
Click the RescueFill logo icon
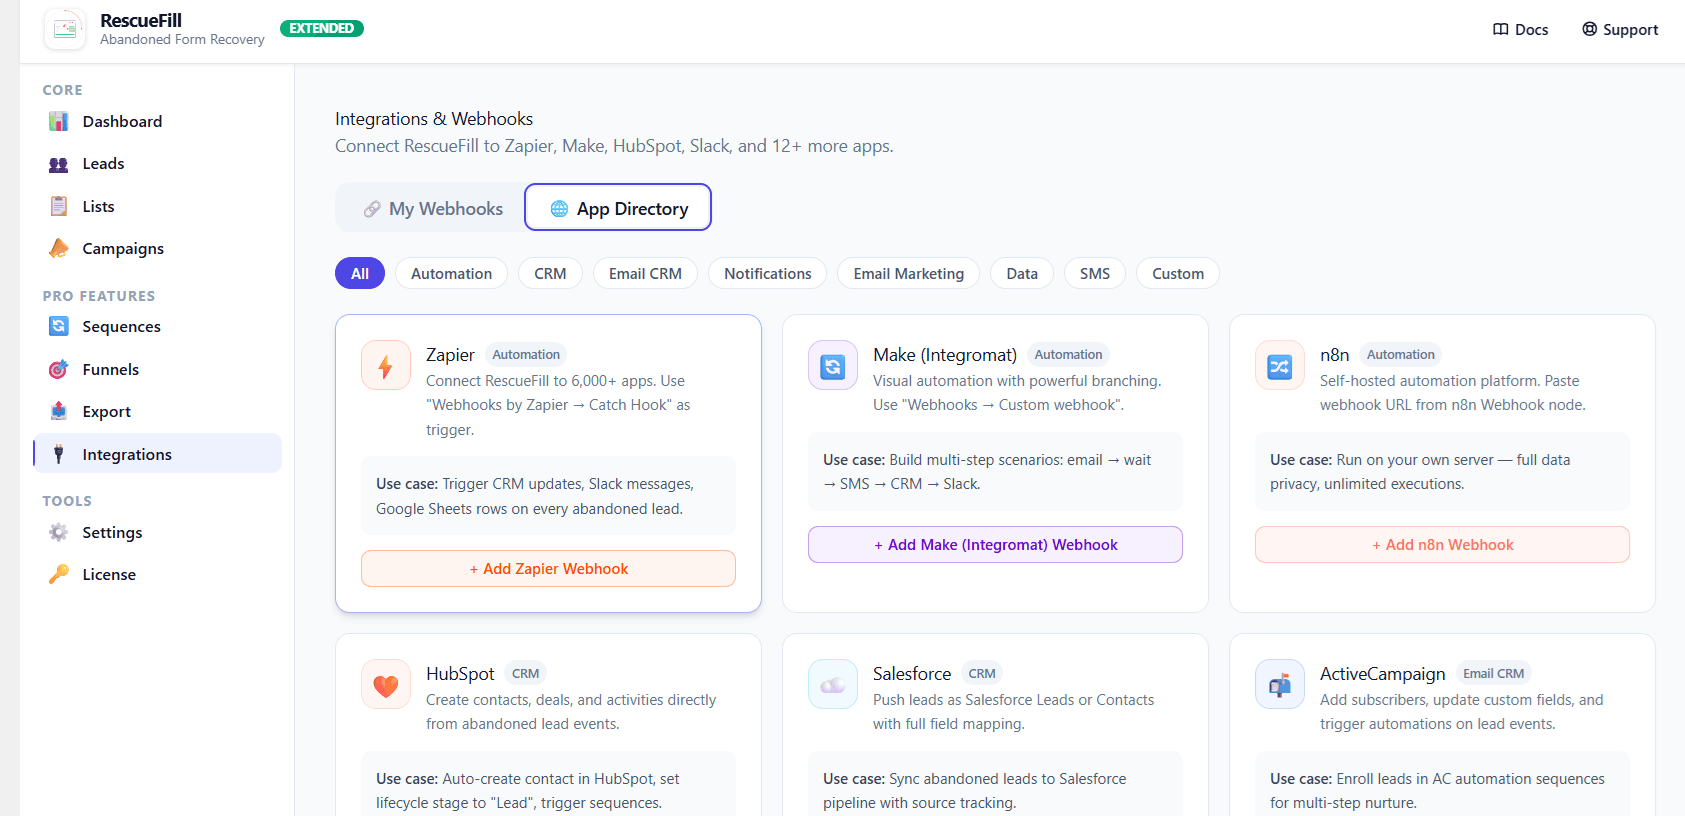pyautogui.click(x=65, y=29)
